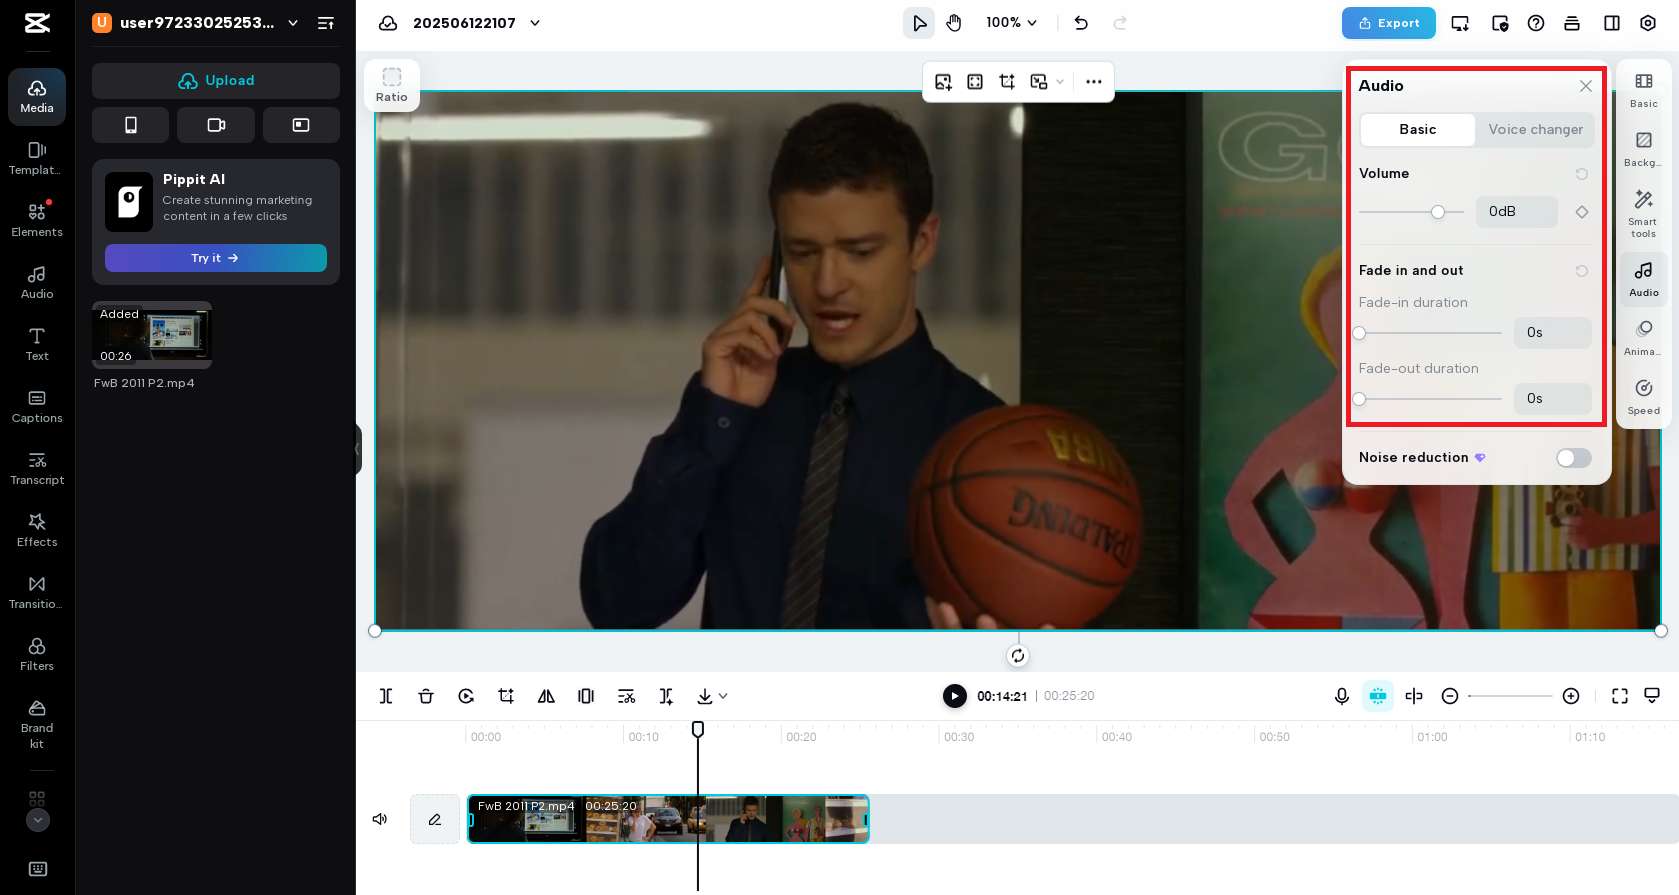This screenshot has width=1679, height=895.
Task: Click the Pippit AI Try it button
Action: (x=216, y=258)
